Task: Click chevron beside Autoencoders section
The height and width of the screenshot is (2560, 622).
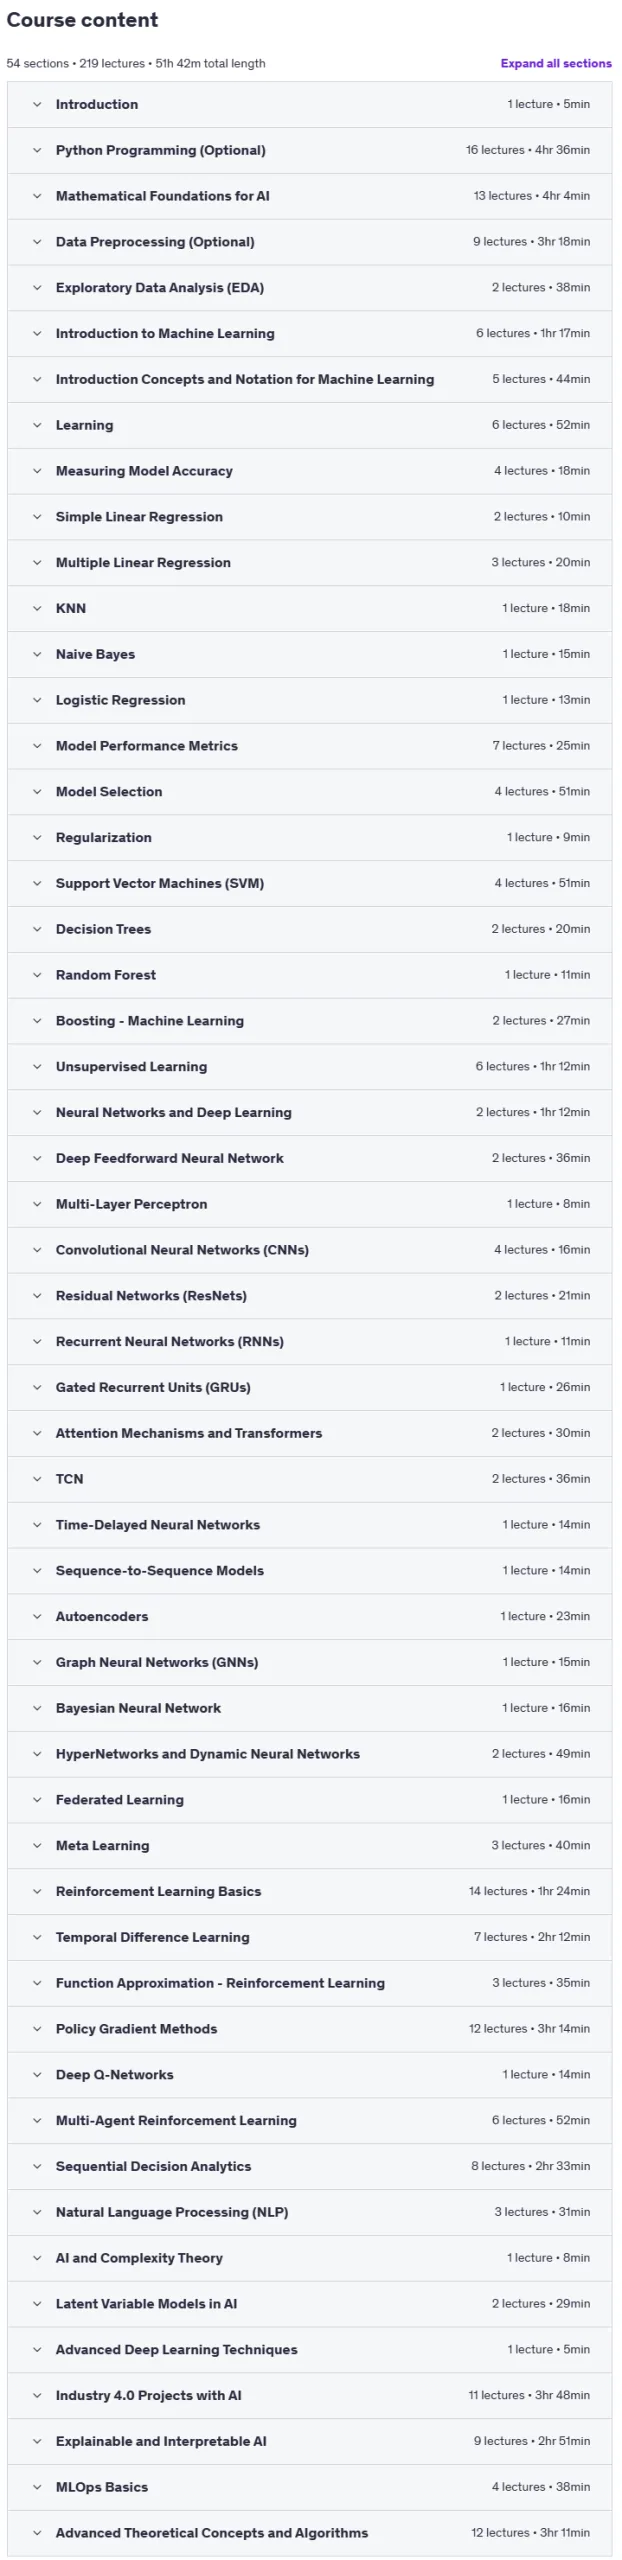Action: click(37, 1616)
